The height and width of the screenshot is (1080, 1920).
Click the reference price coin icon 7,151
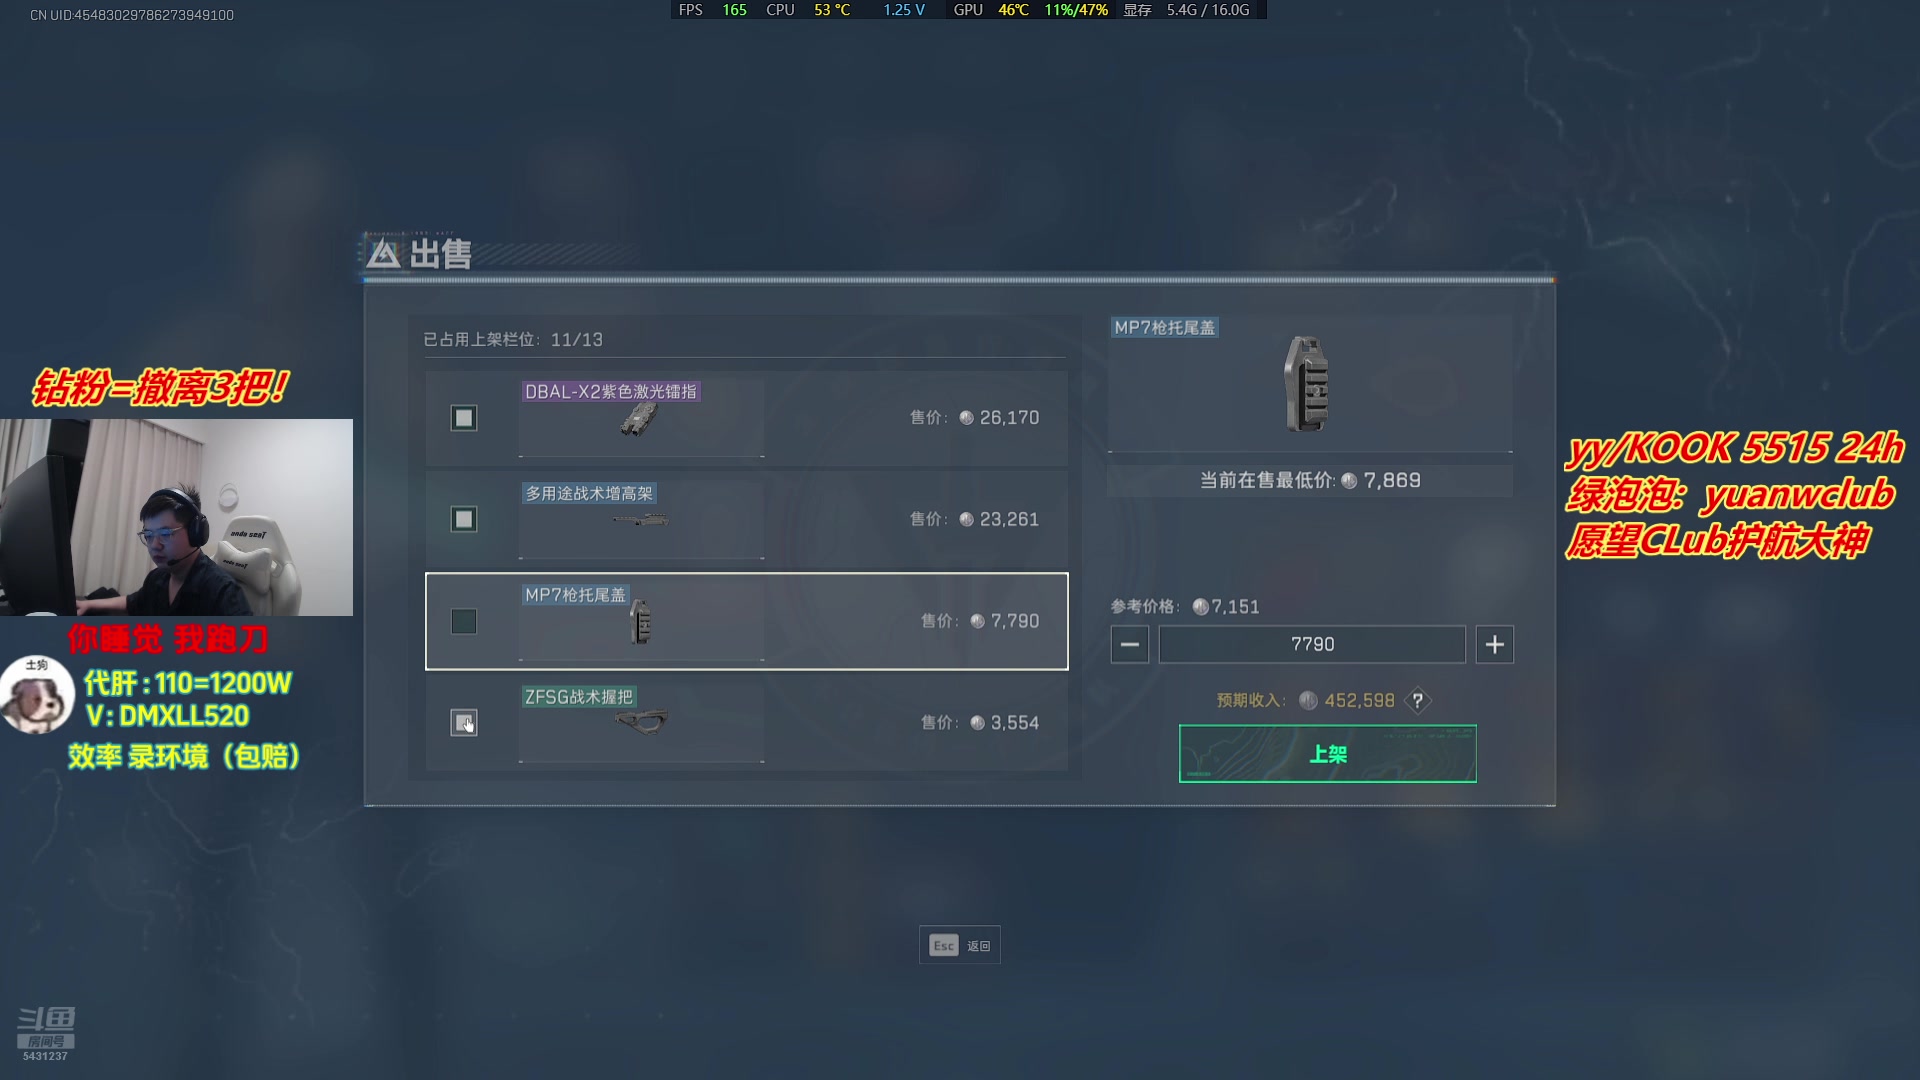[1200, 607]
